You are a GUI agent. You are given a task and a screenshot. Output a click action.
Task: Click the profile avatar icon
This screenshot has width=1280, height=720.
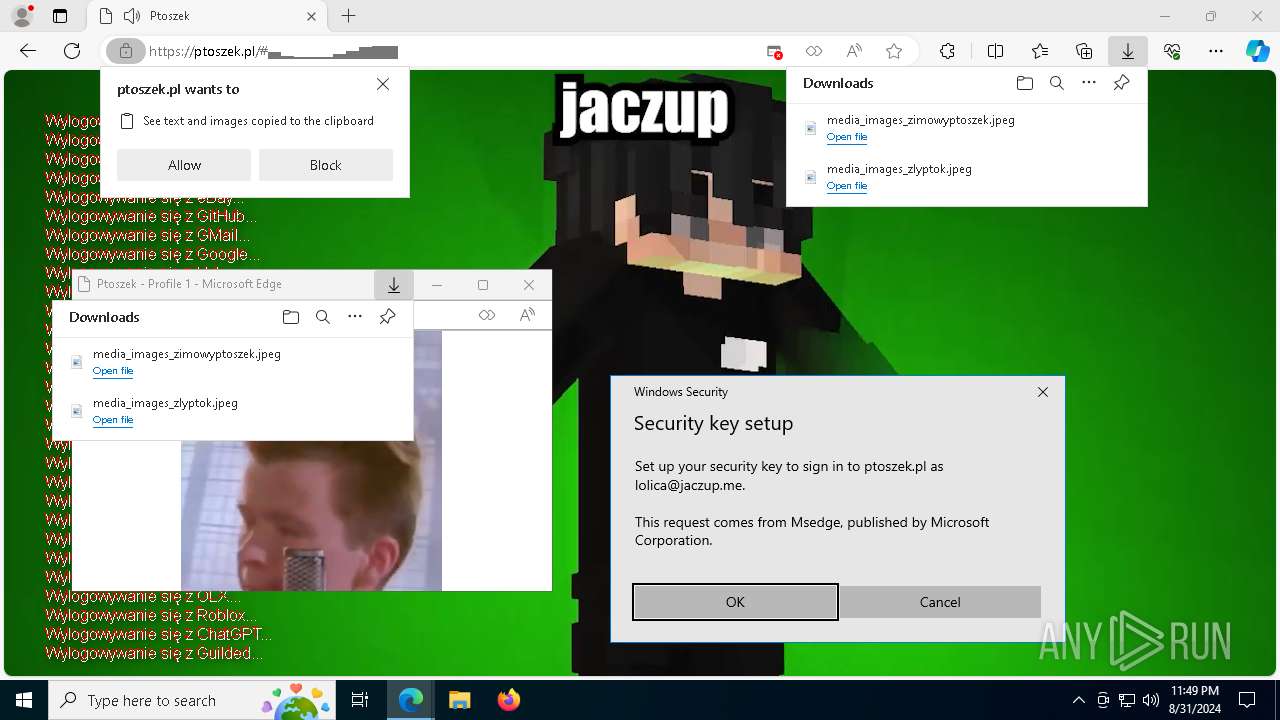[22, 16]
